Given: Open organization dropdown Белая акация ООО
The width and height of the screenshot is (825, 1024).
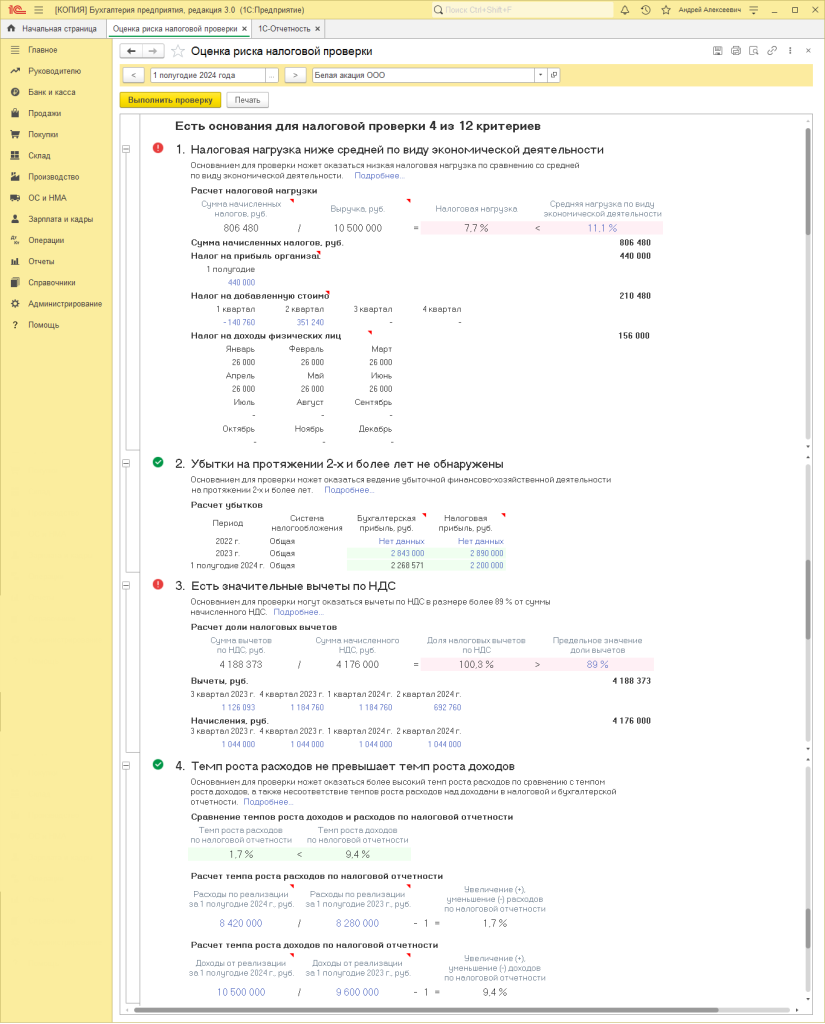Looking at the screenshot, I should point(540,75).
